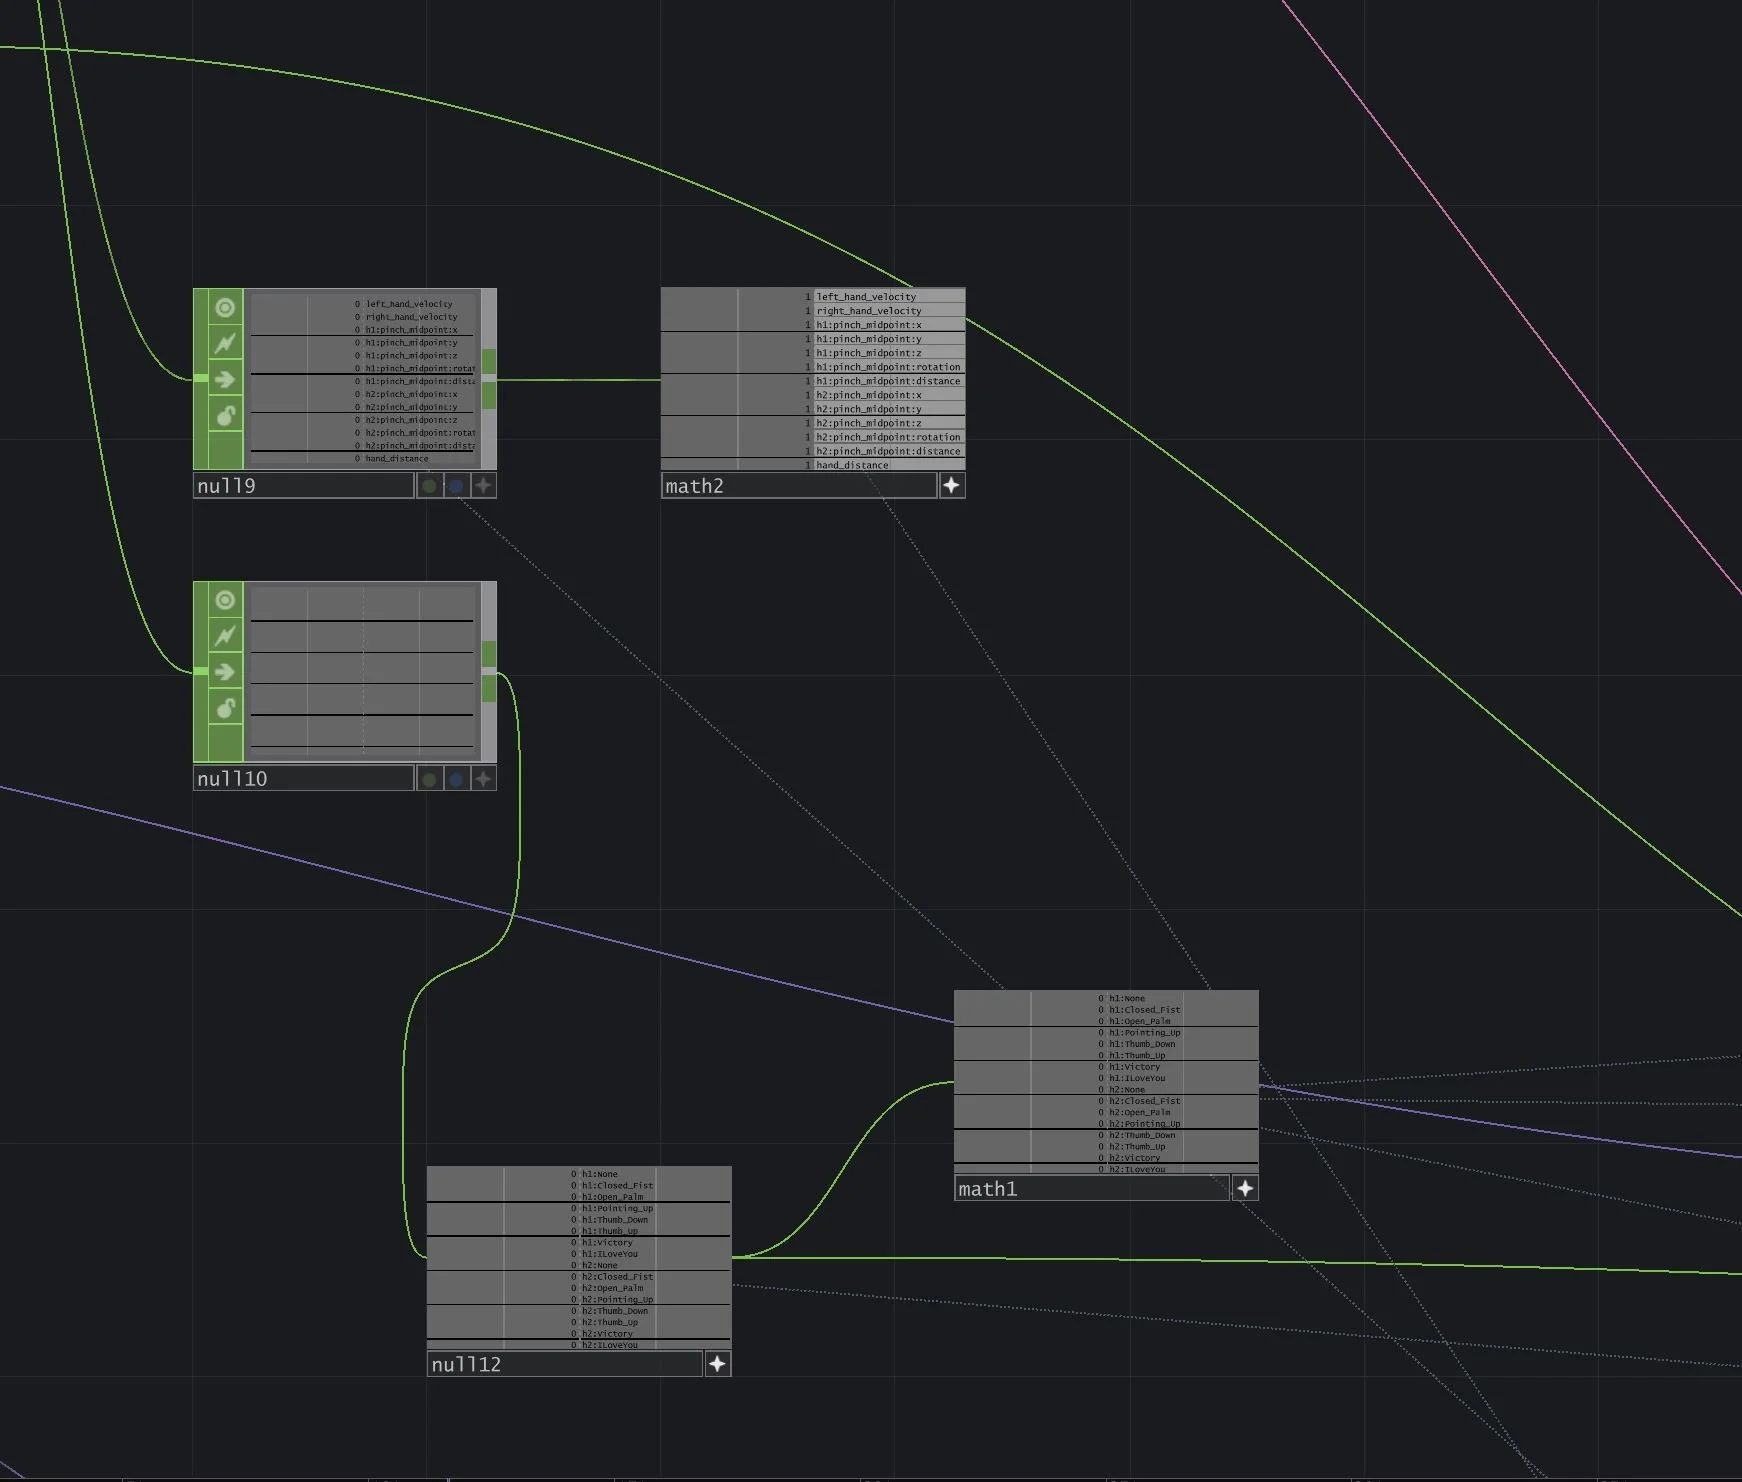Click hand_distance channel in null9
1742x1482 pixels.
click(x=397, y=459)
